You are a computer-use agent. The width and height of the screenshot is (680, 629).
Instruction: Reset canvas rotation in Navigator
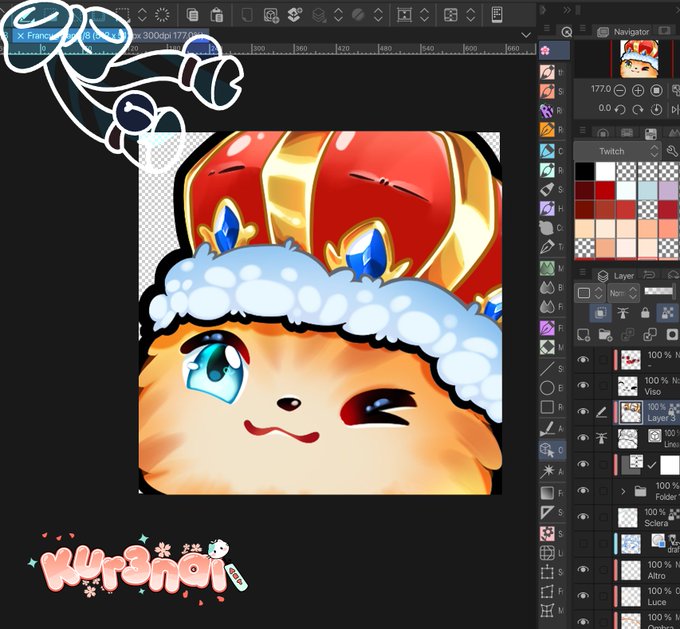click(x=656, y=109)
